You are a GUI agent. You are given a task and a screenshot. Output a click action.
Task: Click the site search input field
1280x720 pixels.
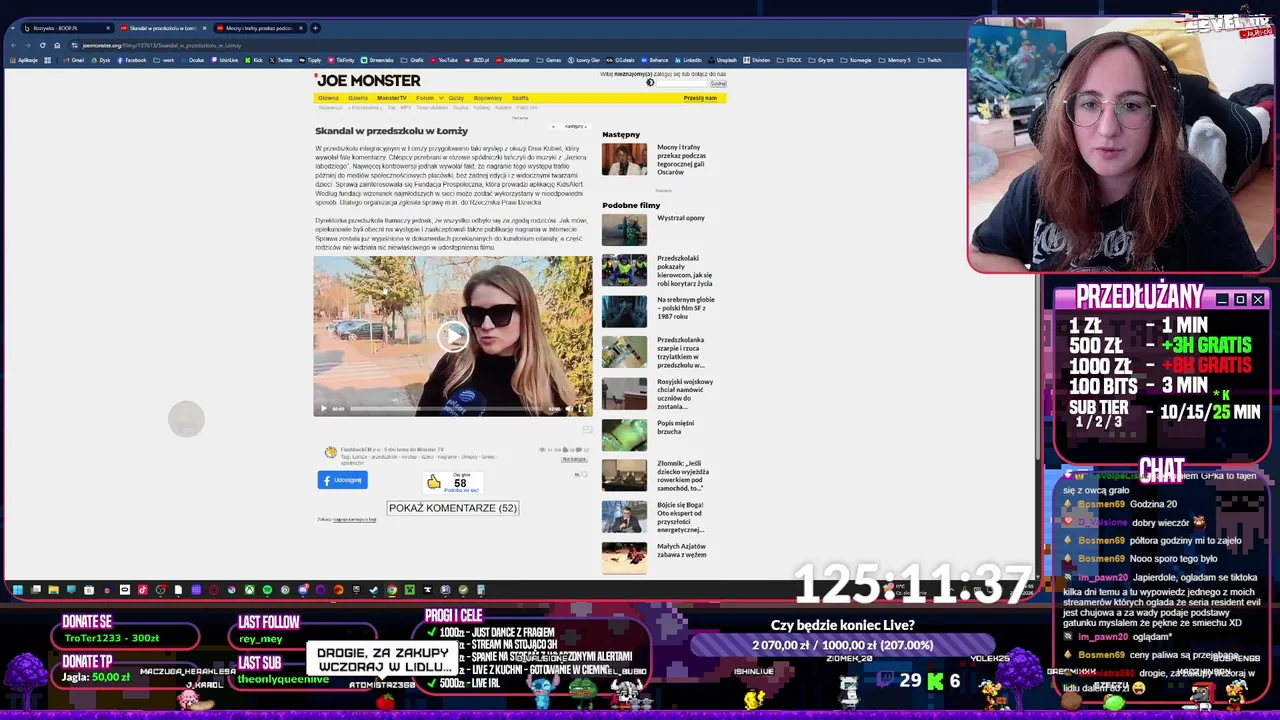pyautogui.click(x=682, y=84)
